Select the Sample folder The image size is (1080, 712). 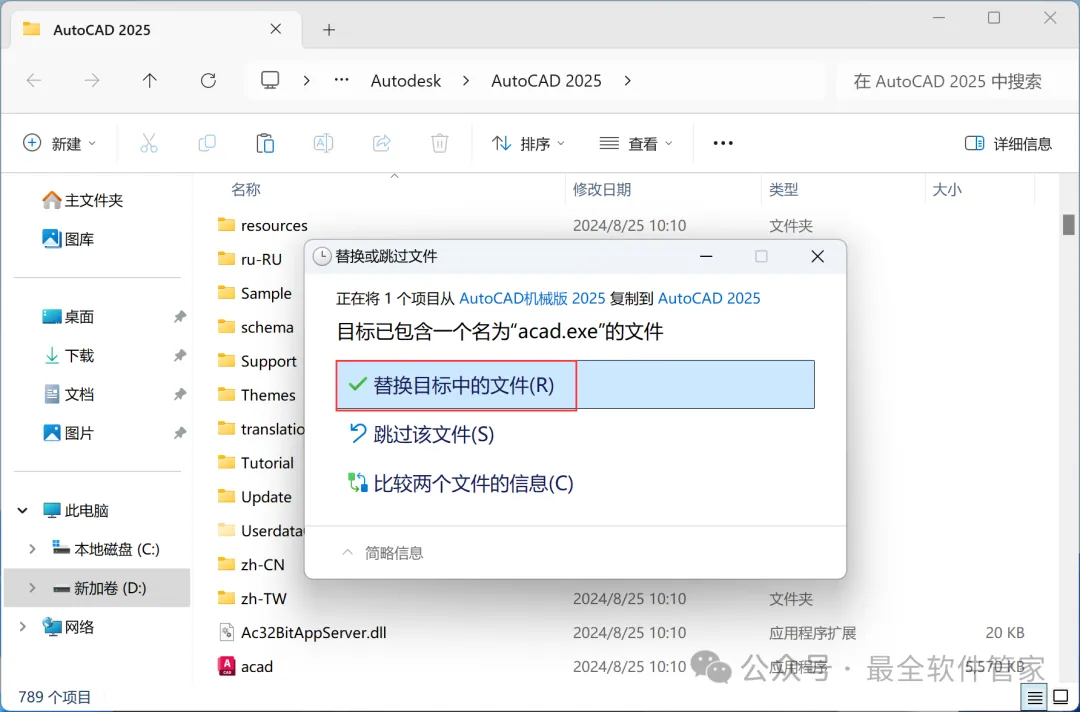(x=254, y=293)
